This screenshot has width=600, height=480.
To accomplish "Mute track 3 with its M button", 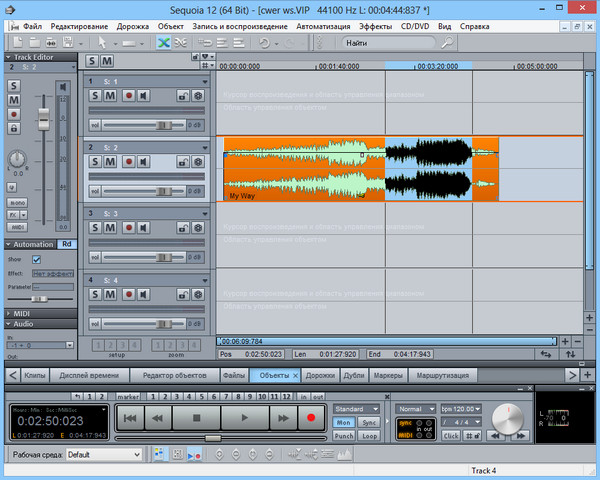I will (x=110, y=227).
